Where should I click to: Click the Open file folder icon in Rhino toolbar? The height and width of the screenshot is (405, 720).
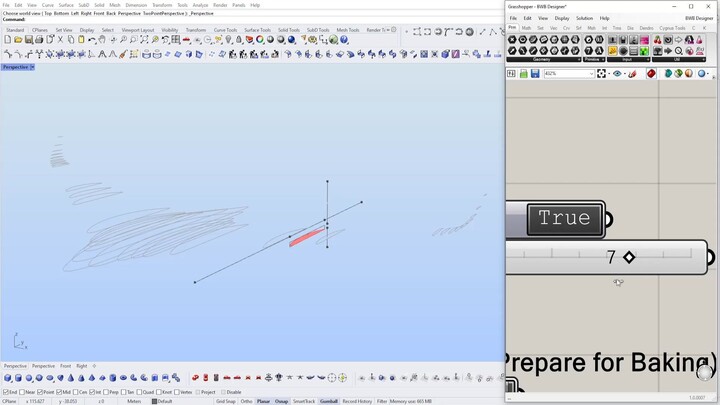point(18,40)
